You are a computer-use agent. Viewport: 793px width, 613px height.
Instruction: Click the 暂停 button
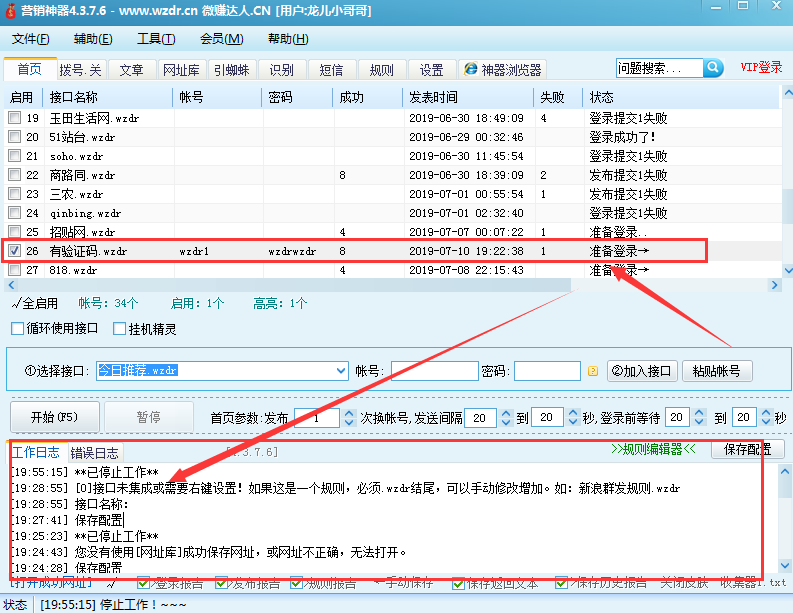[149, 417]
